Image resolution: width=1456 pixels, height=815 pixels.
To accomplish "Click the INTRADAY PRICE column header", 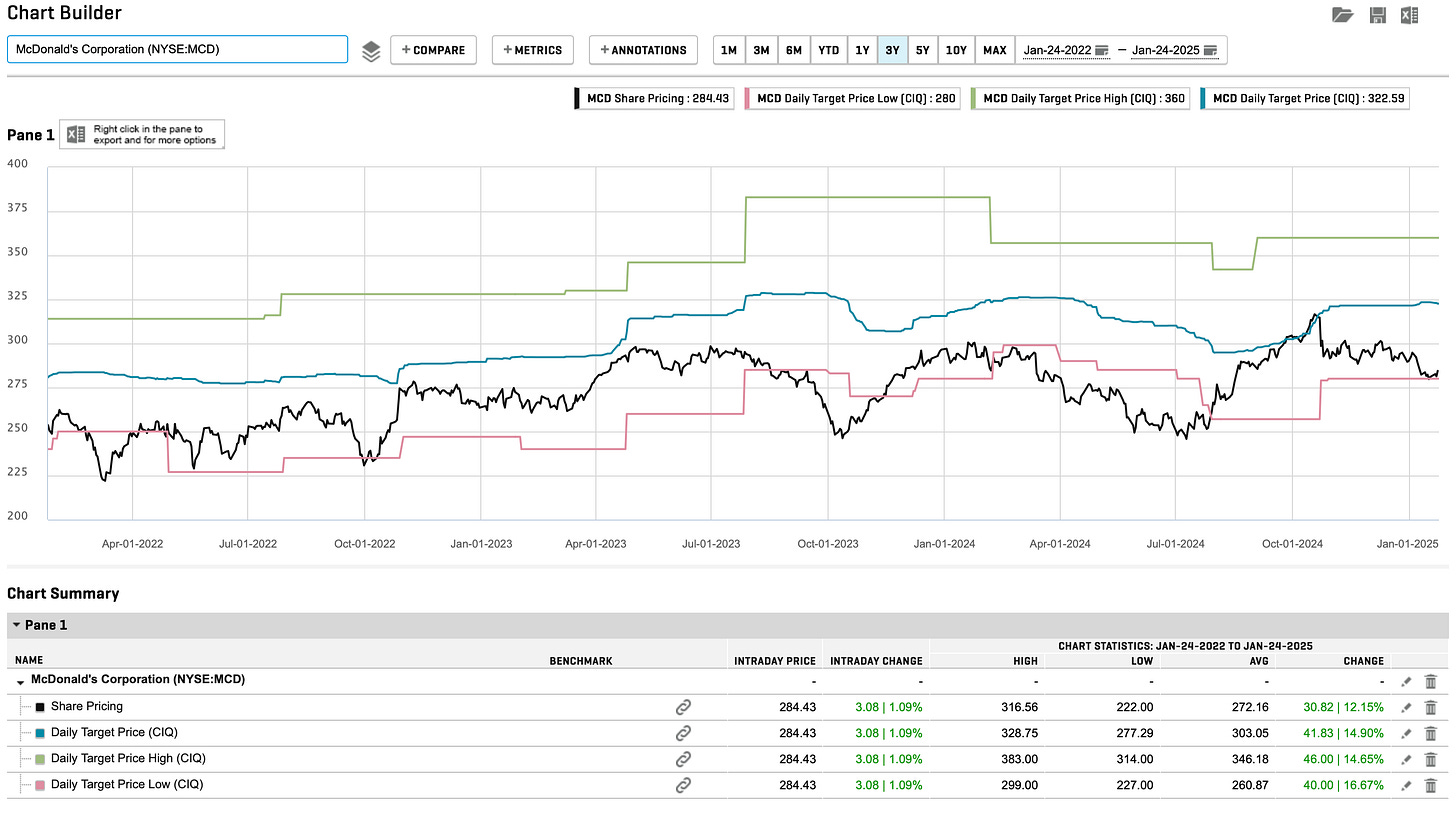I will [x=775, y=661].
